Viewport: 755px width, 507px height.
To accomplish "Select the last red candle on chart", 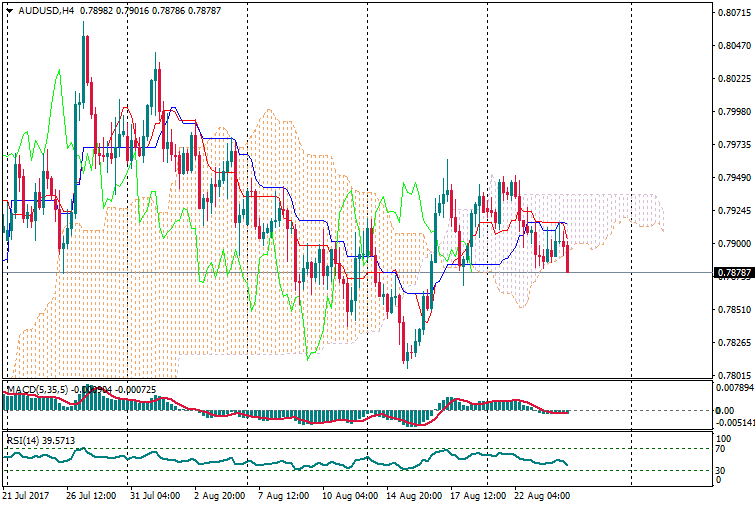I will coord(567,257).
